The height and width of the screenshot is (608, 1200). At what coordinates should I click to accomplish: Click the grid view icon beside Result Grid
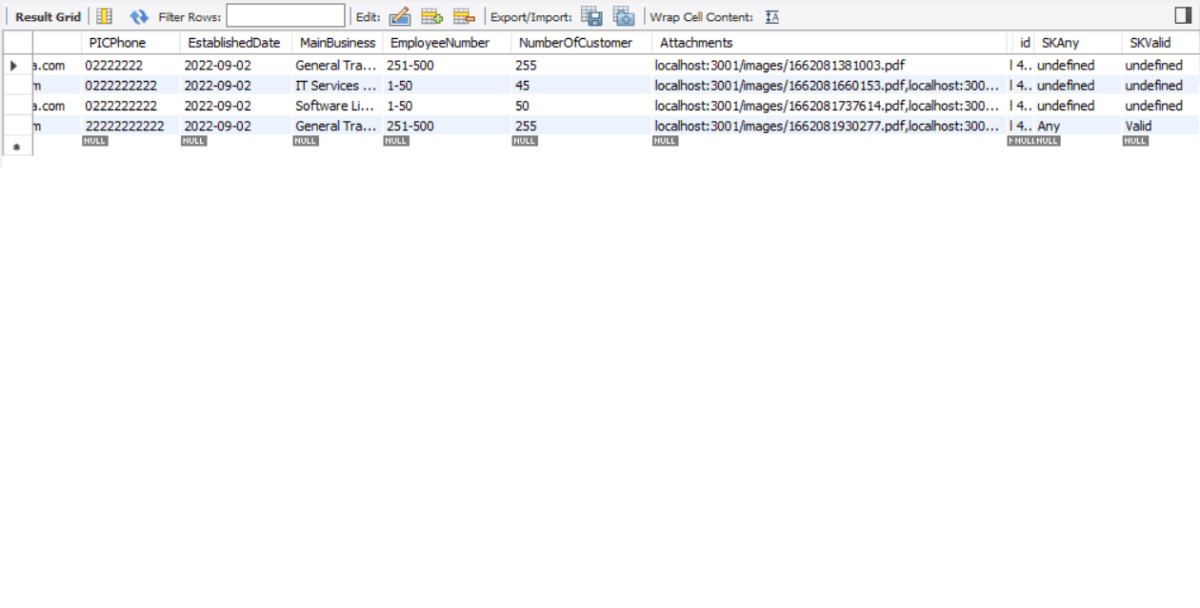pos(104,16)
